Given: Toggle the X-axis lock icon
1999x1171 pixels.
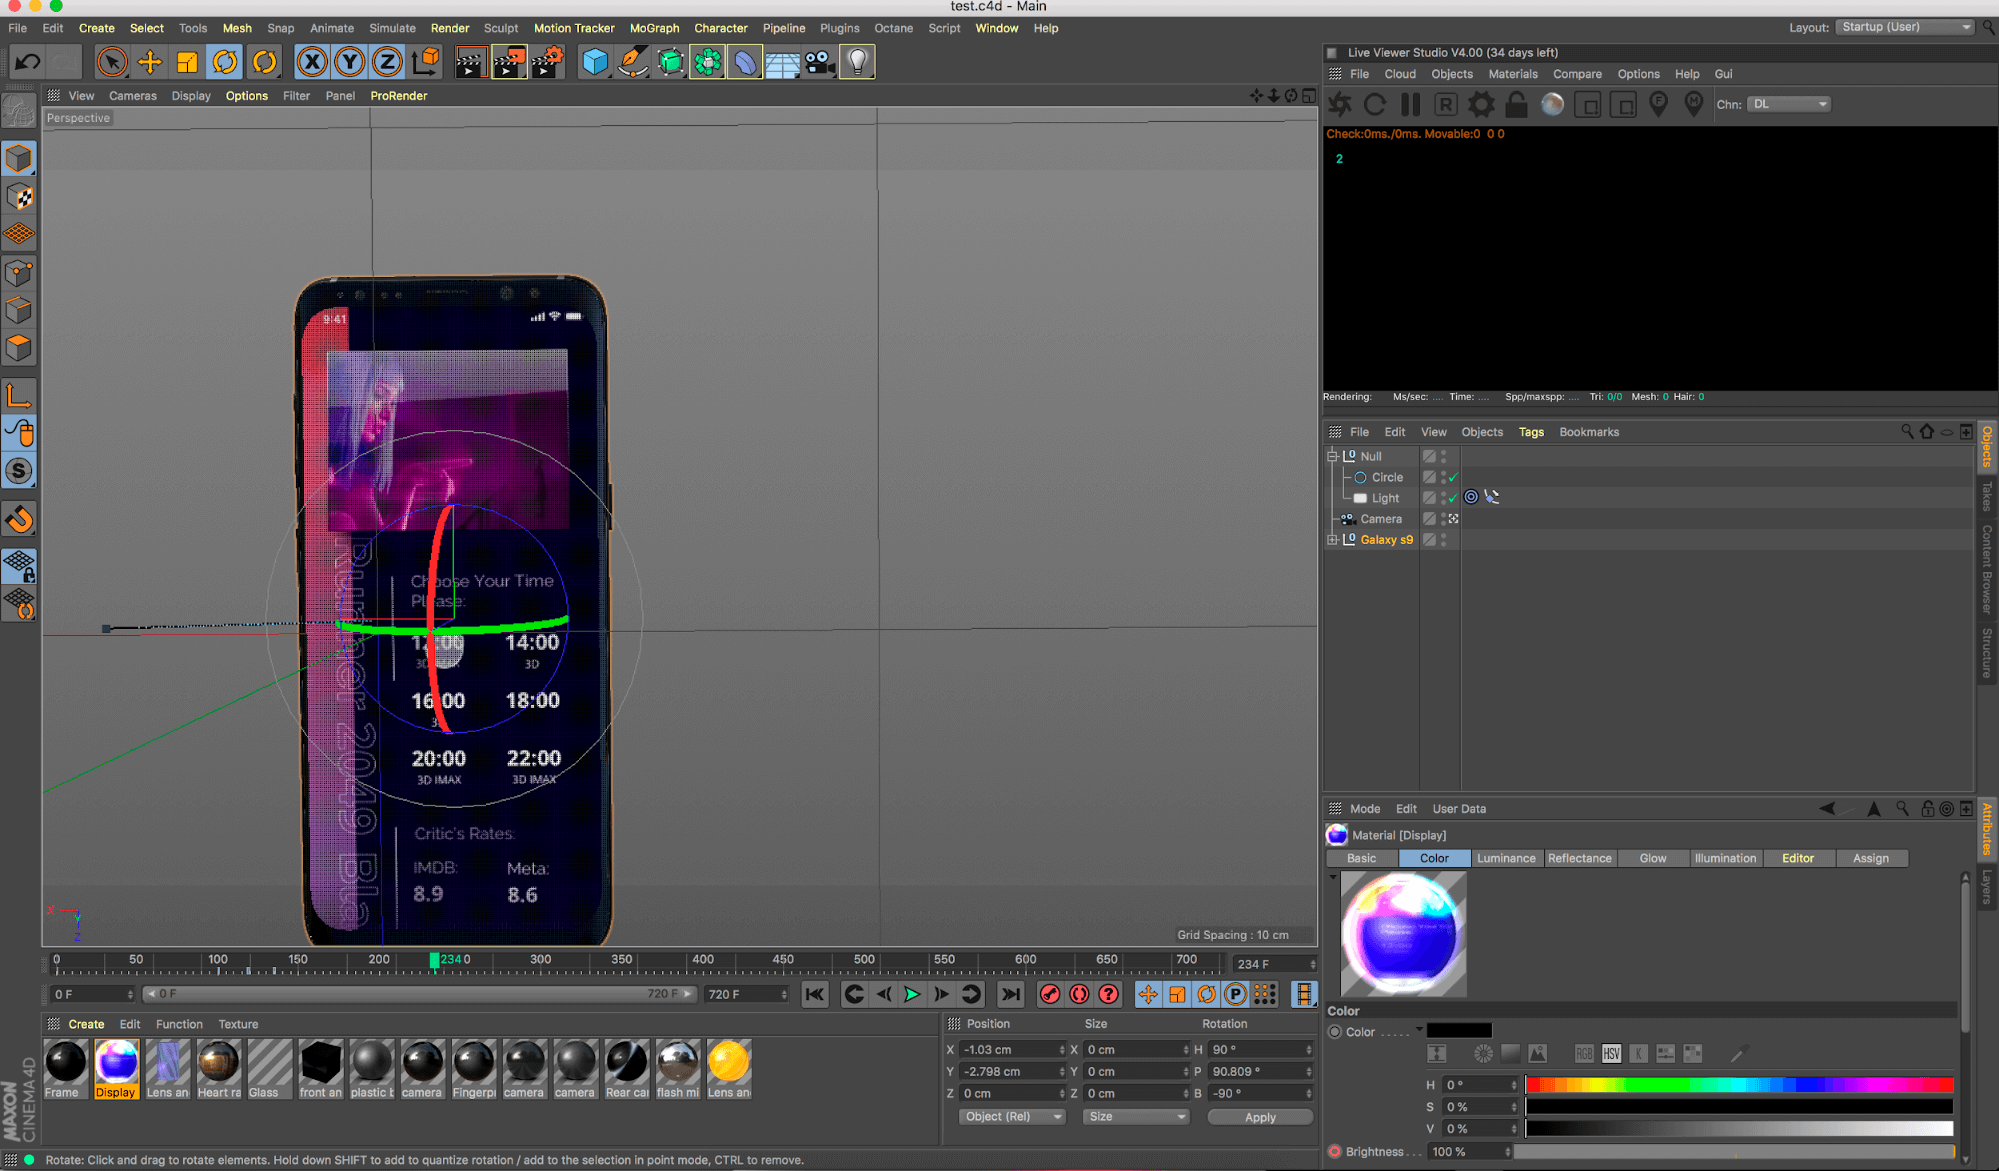Looking at the screenshot, I should [312, 62].
